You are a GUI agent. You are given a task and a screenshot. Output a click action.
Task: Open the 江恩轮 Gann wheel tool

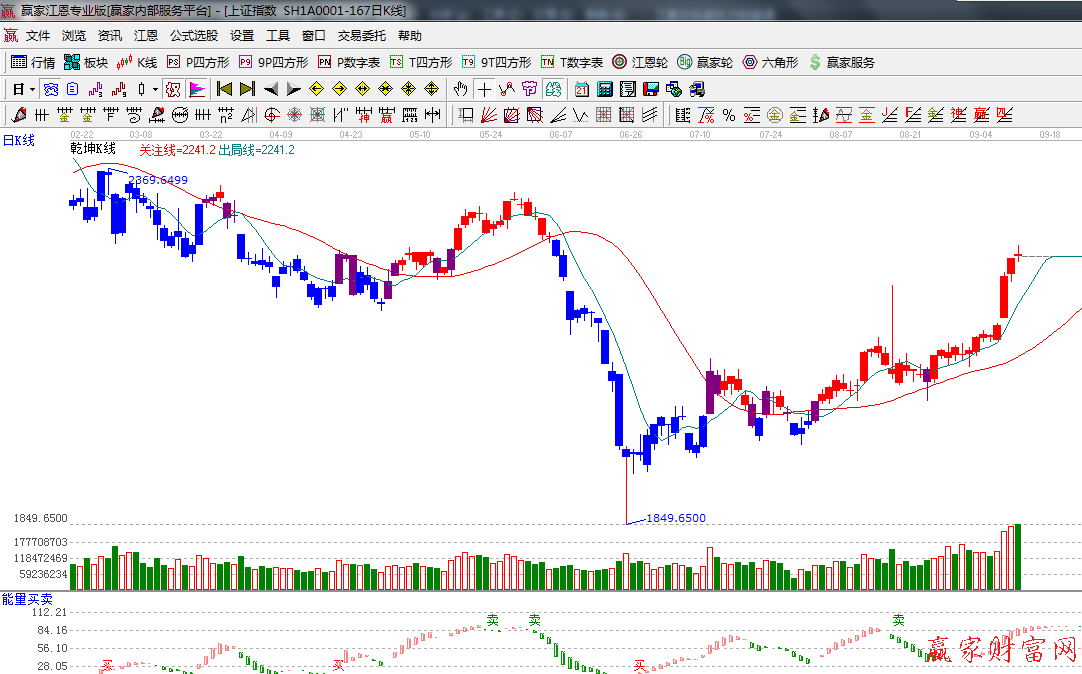tap(640, 62)
